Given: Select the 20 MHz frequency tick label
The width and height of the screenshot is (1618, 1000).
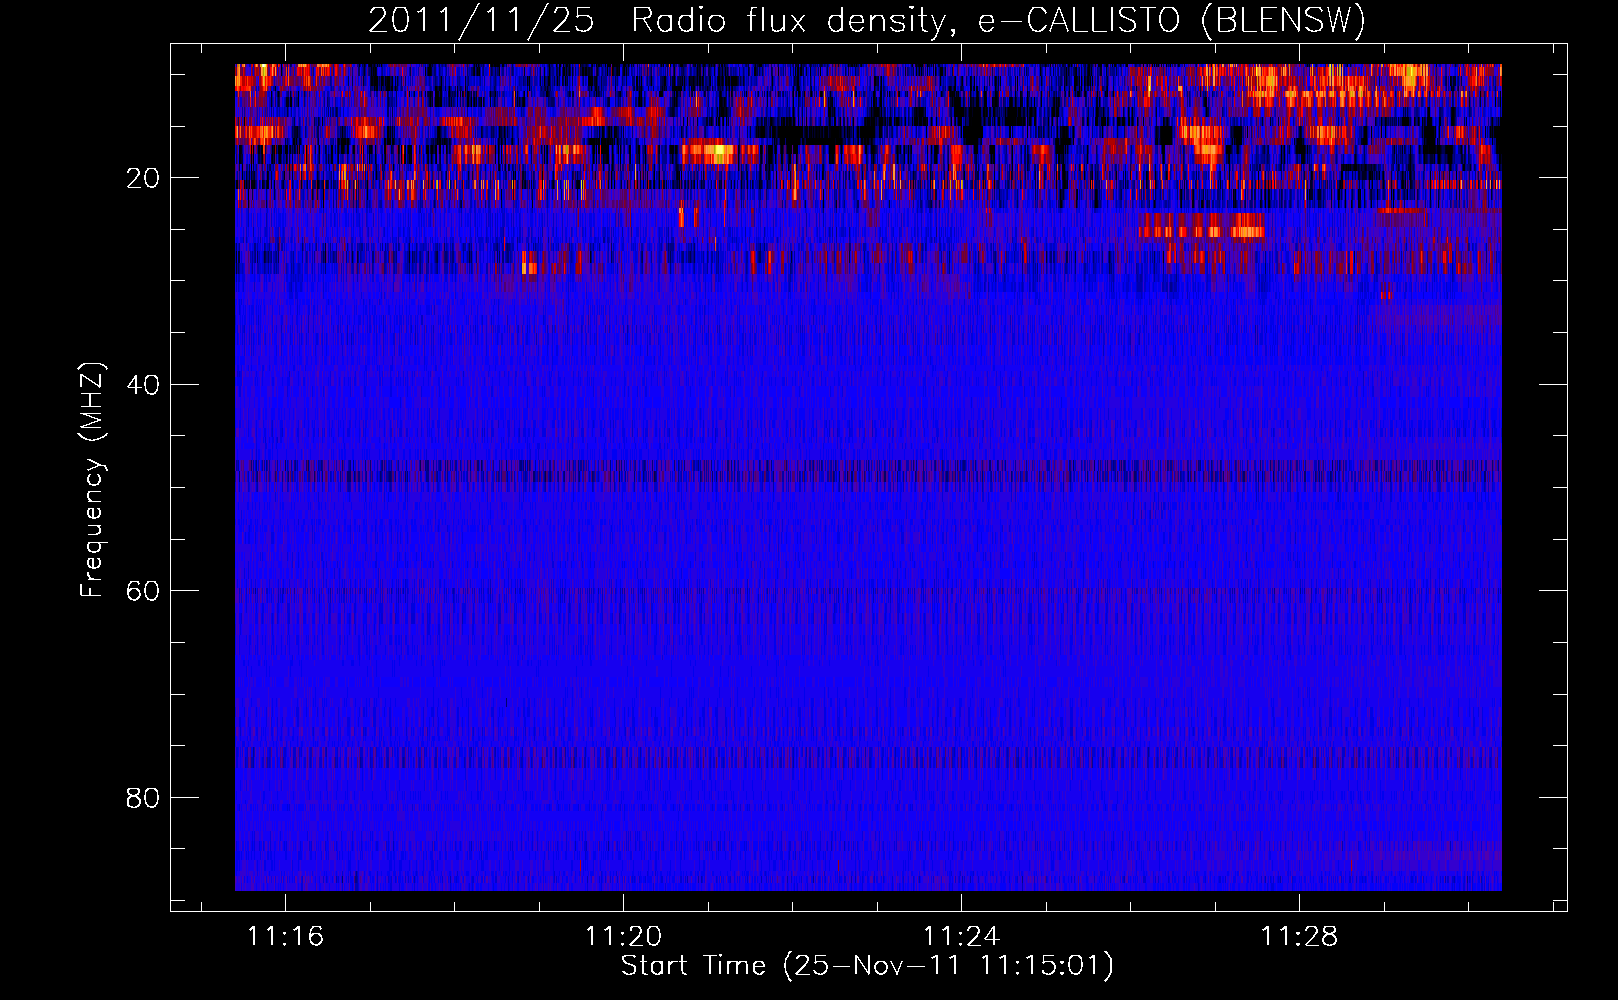Looking at the screenshot, I should coord(143,178).
